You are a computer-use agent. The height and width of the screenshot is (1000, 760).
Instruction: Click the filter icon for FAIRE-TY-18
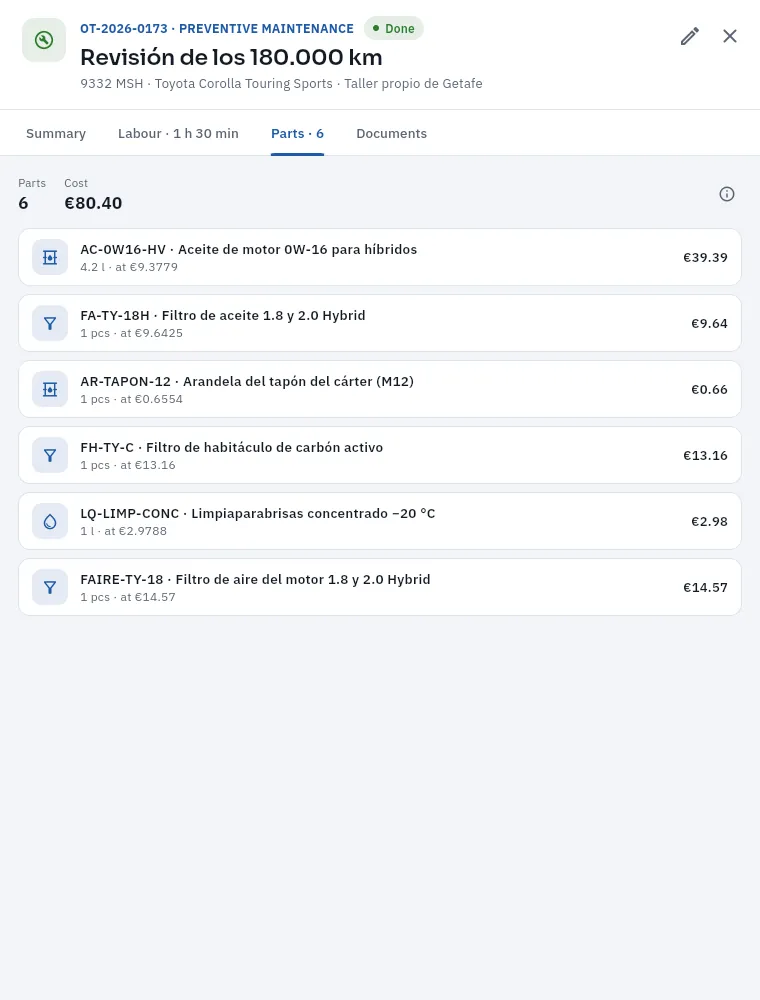point(50,587)
